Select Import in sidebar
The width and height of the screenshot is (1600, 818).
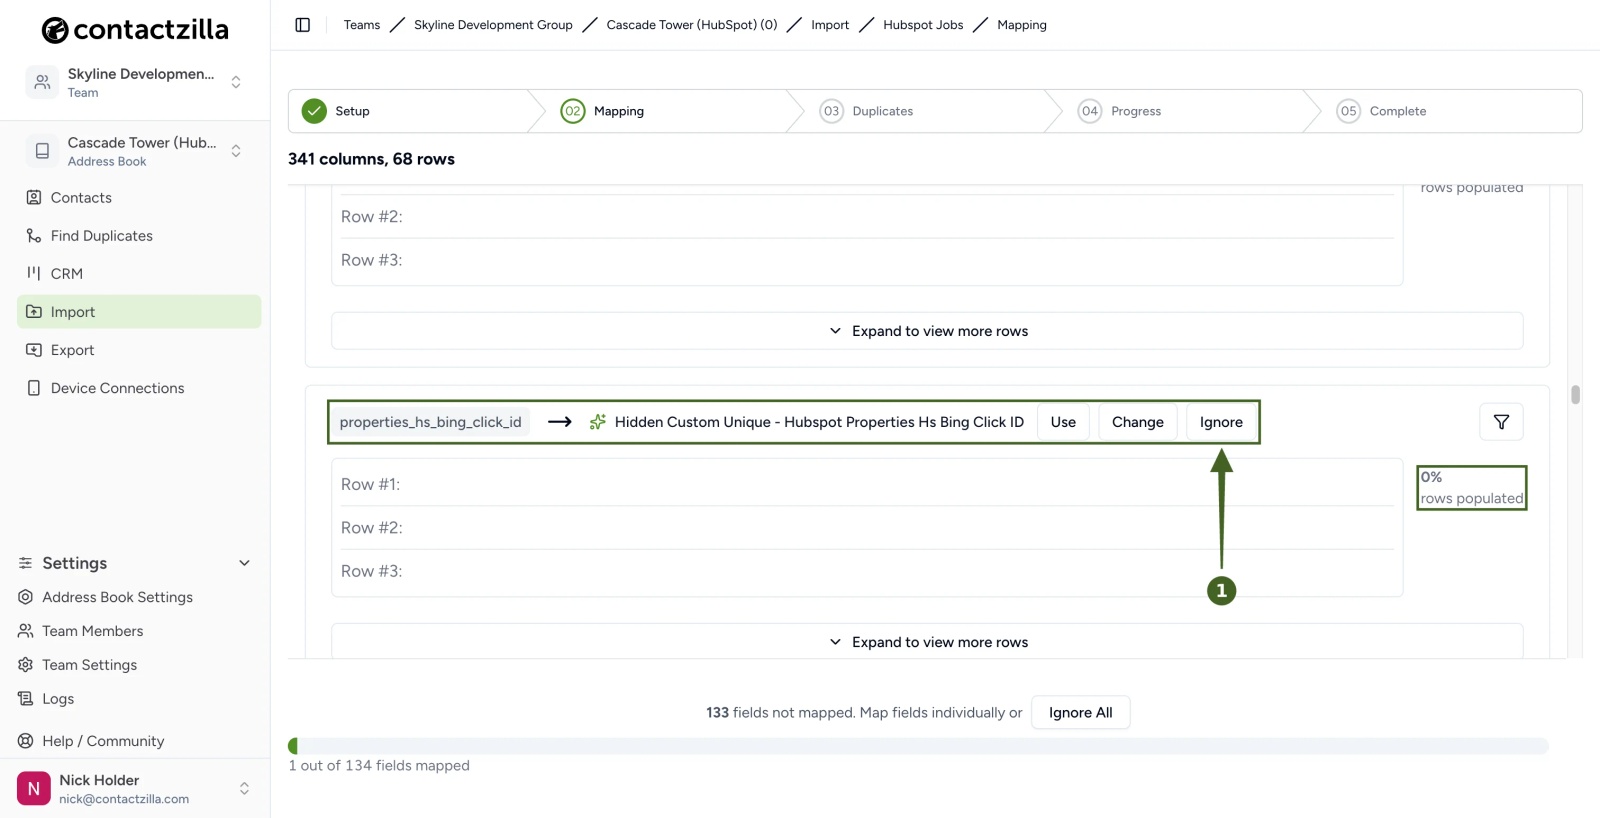click(x=139, y=312)
